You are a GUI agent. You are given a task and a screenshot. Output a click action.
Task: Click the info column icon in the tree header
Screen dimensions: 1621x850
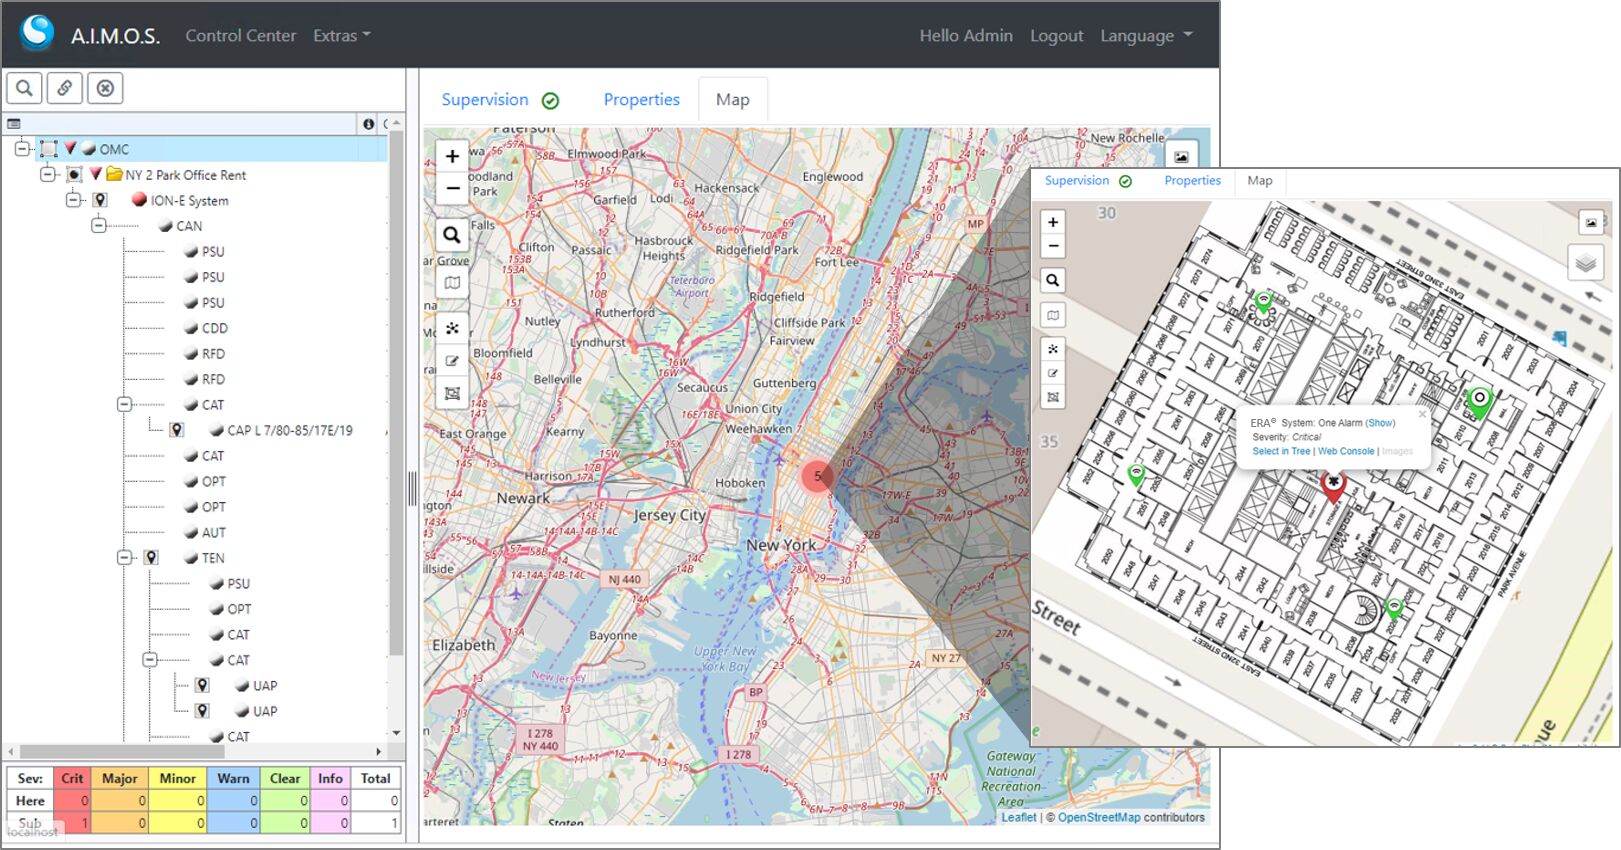[x=369, y=124]
